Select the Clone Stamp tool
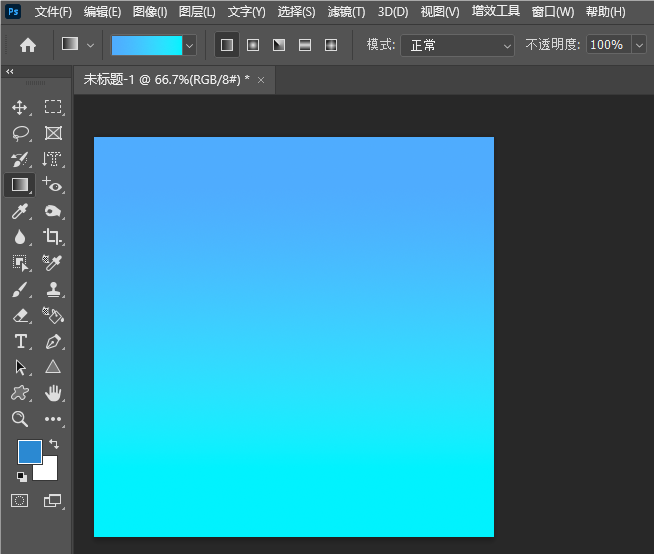 [x=53, y=289]
